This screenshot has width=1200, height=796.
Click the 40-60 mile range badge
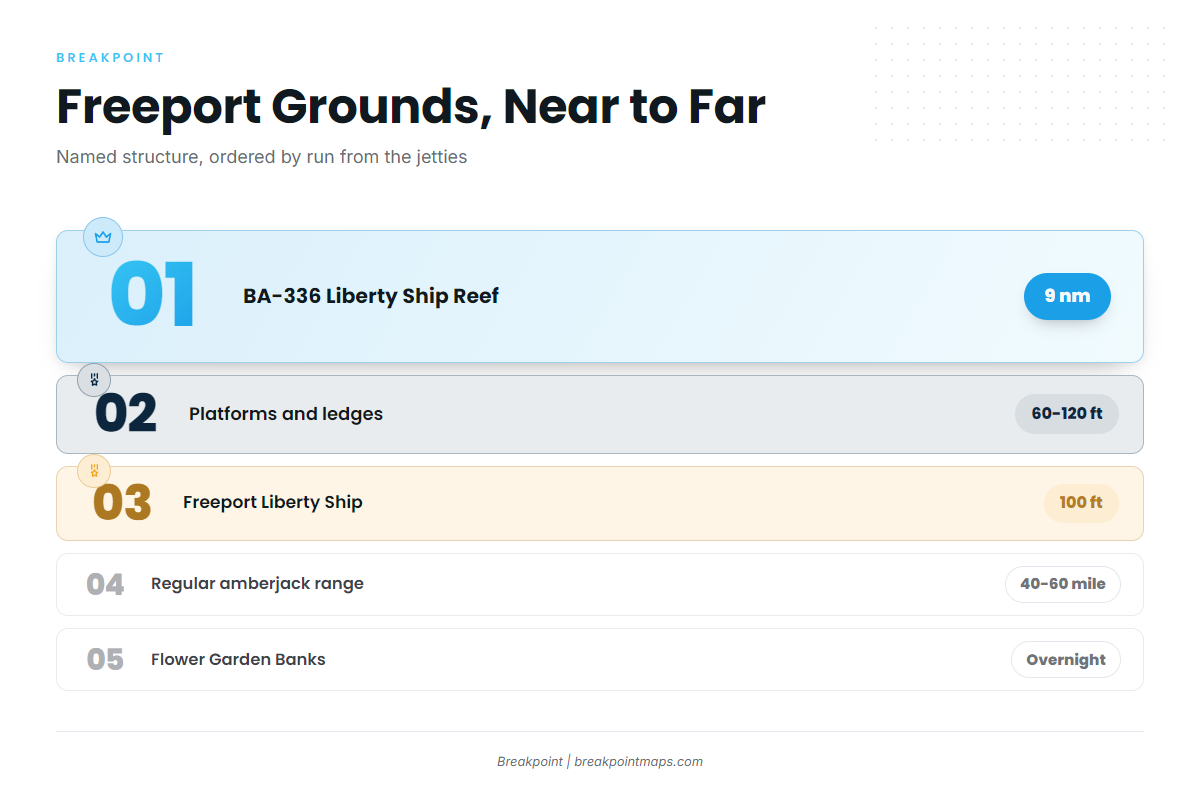click(1063, 584)
